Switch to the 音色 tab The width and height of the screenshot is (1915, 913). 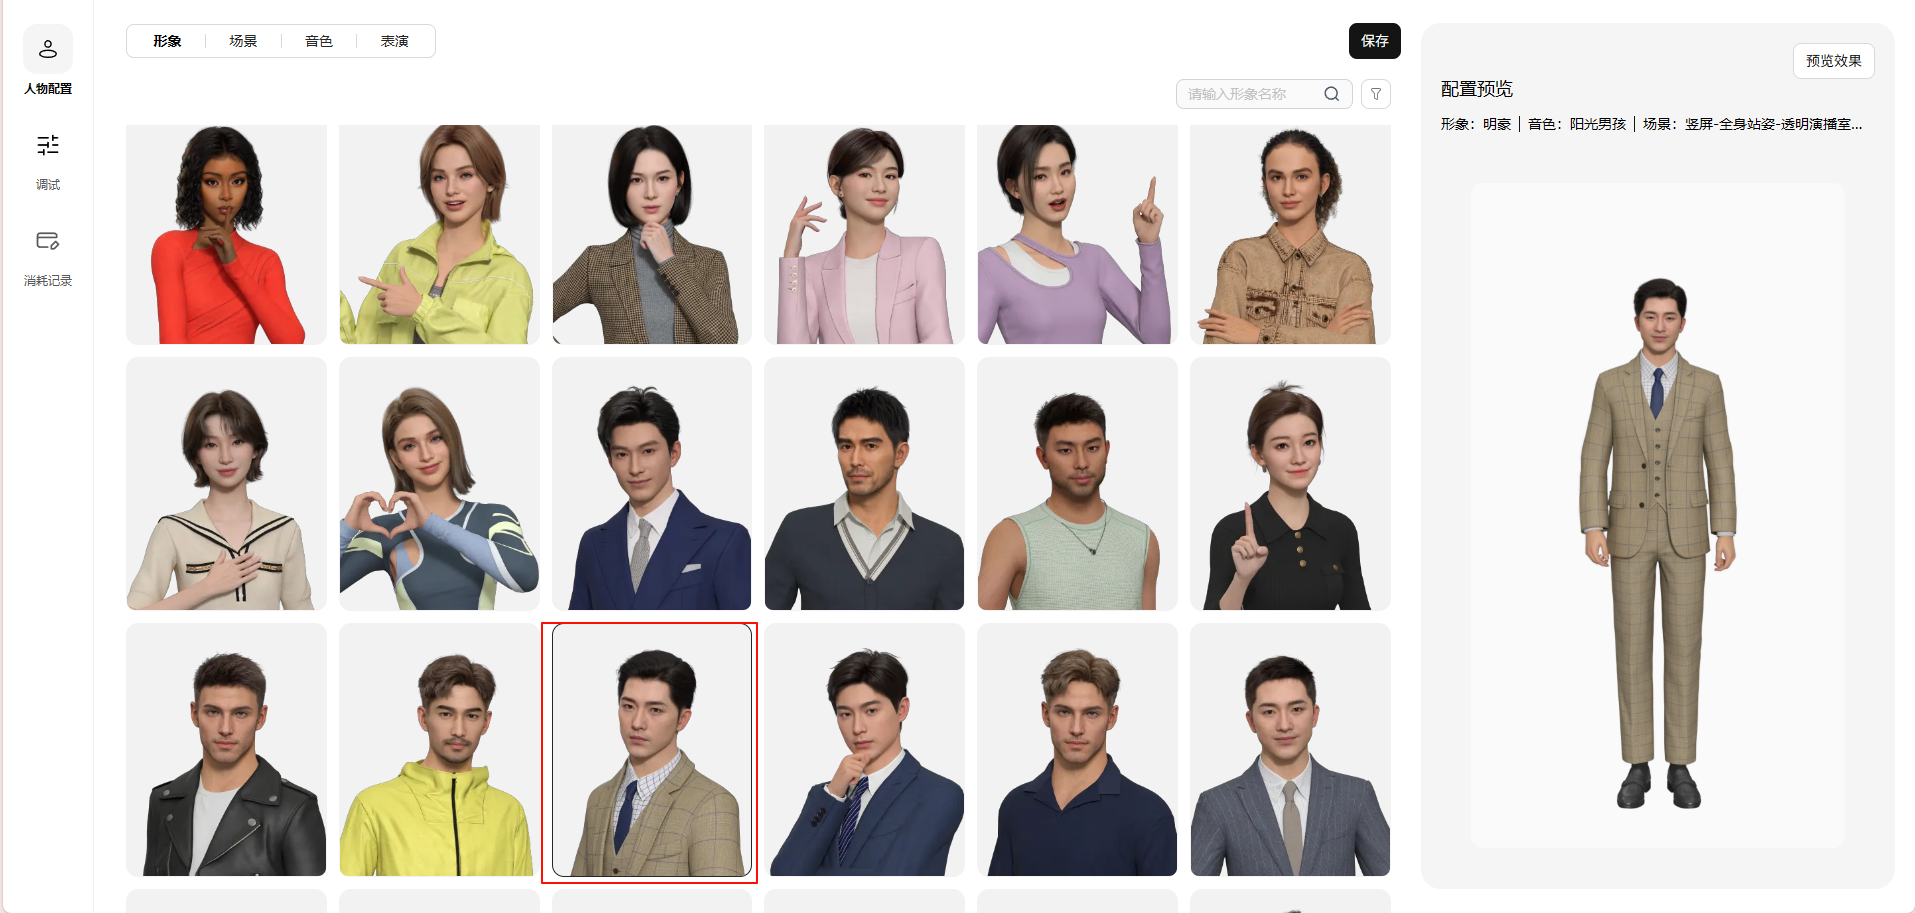click(x=319, y=41)
